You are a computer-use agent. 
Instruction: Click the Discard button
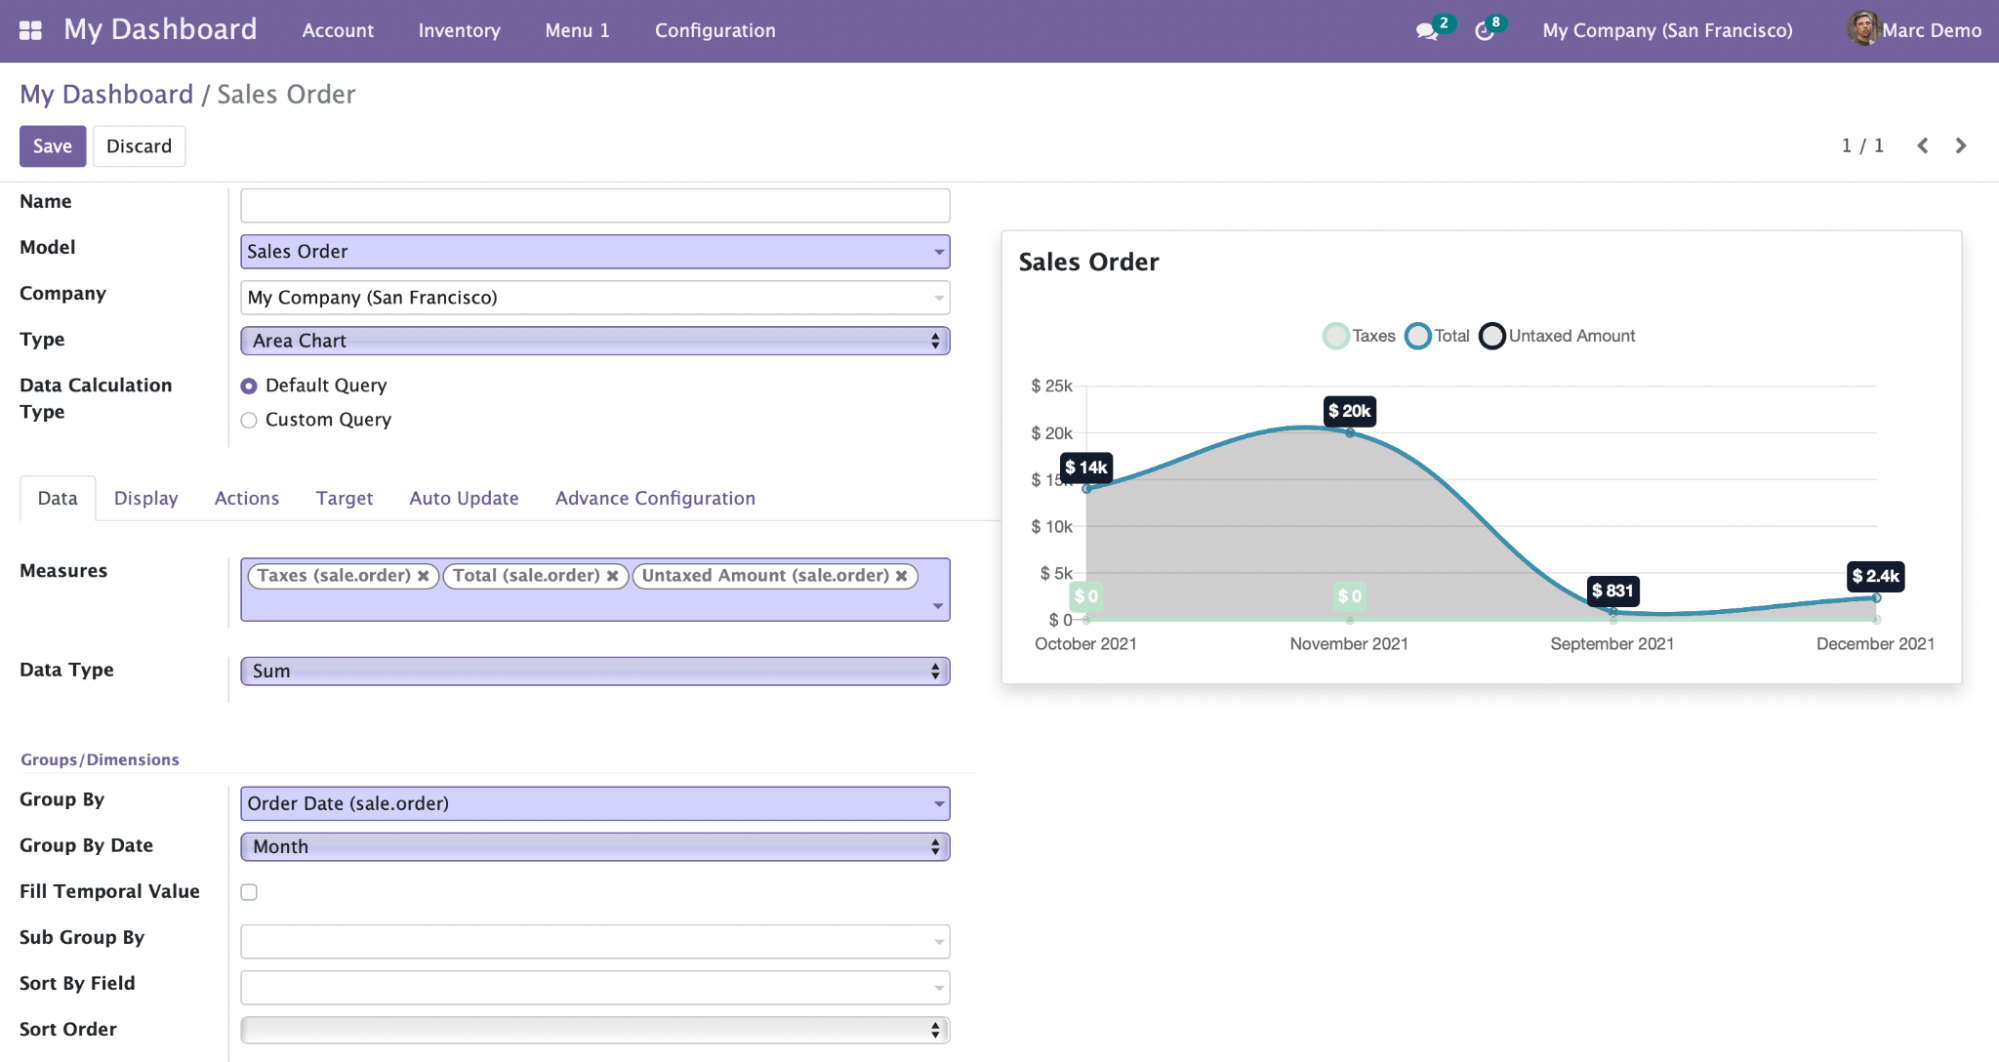click(x=139, y=146)
